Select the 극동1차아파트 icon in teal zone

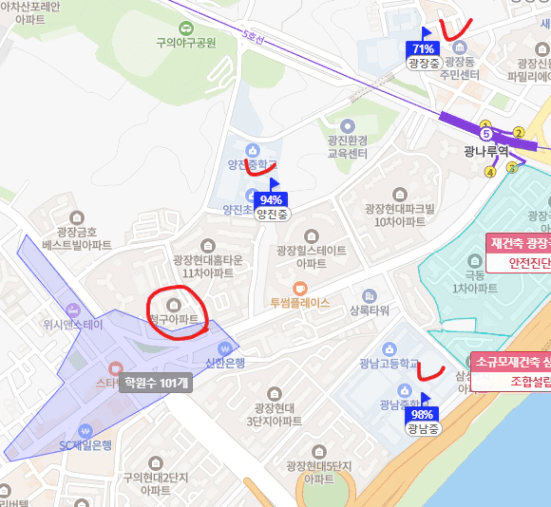point(475,261)
